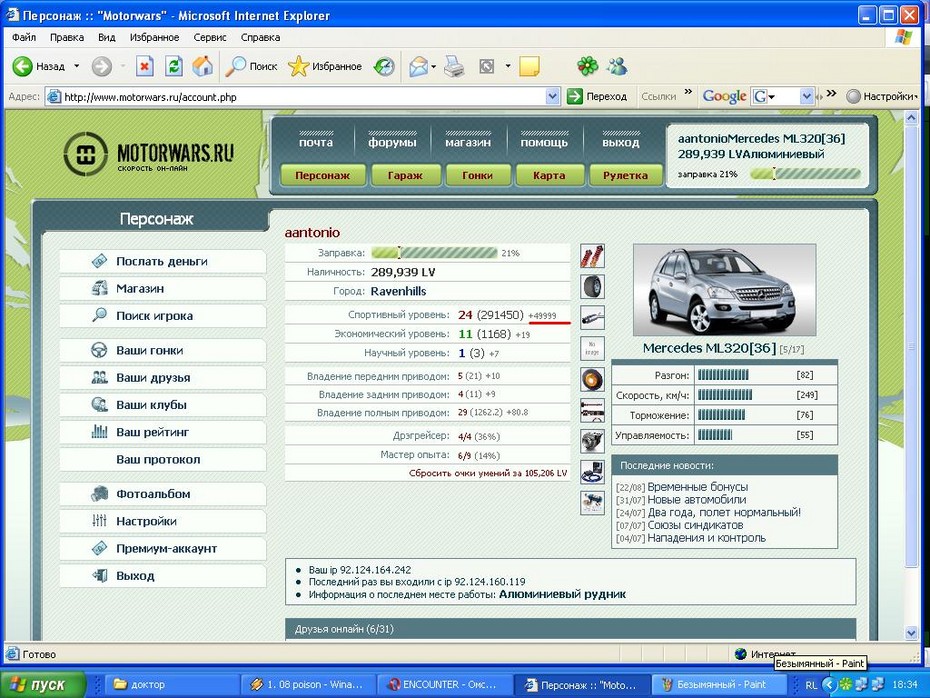930x698 pixels.
Task: Click the yellow note toolbar icon
Action: coord(529,66)
